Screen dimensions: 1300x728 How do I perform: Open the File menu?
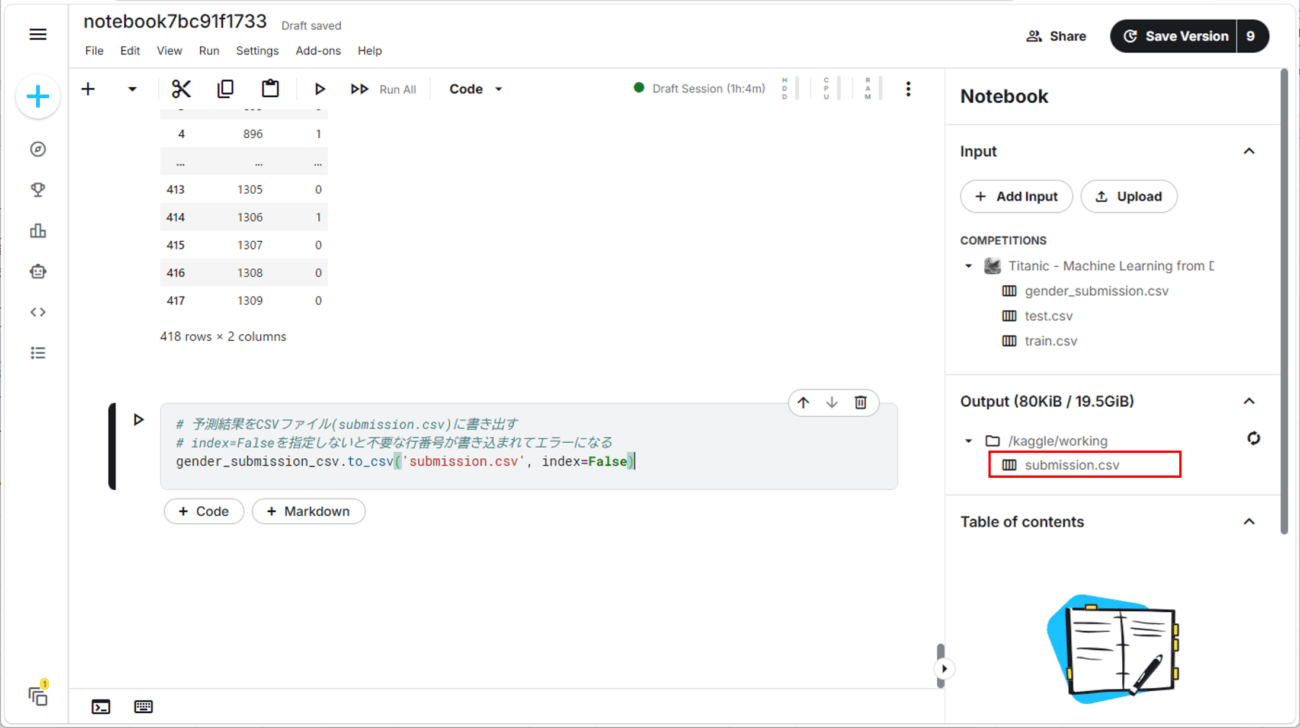tap(94, 51)
